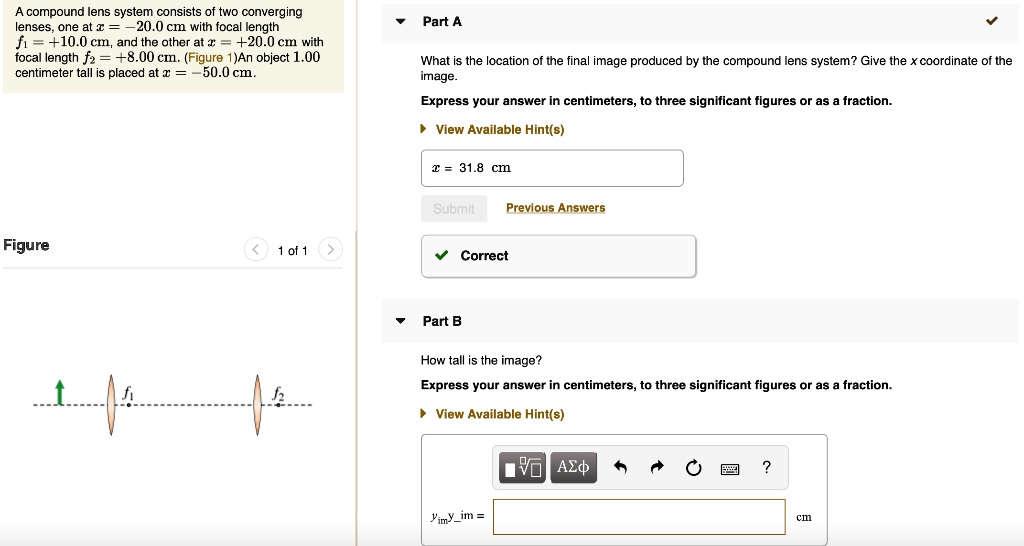1024x546 pixels.
Task: Click the Part B image height input field
Action: [639, 517]
